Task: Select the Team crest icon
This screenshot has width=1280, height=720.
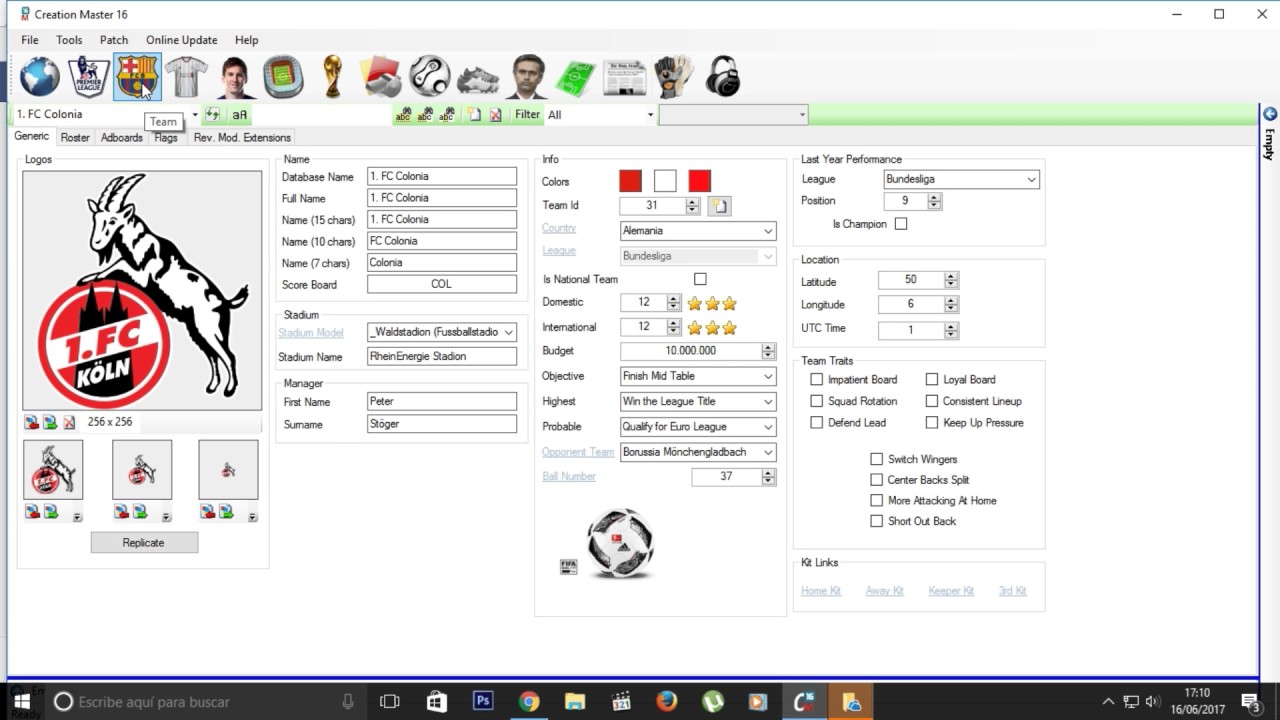Action: 137,77
